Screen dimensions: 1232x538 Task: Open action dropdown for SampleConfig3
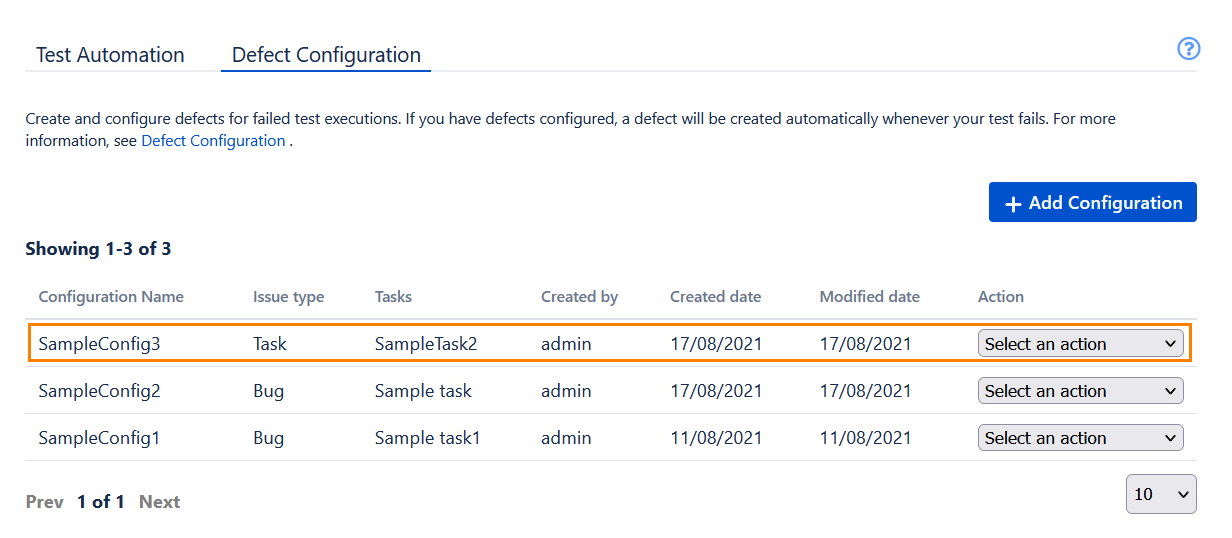[x=1080, y=344]
